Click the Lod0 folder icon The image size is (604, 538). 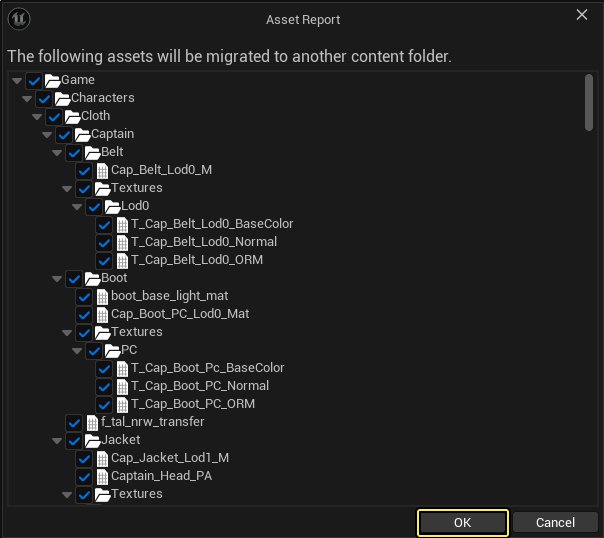pos(112,207)
